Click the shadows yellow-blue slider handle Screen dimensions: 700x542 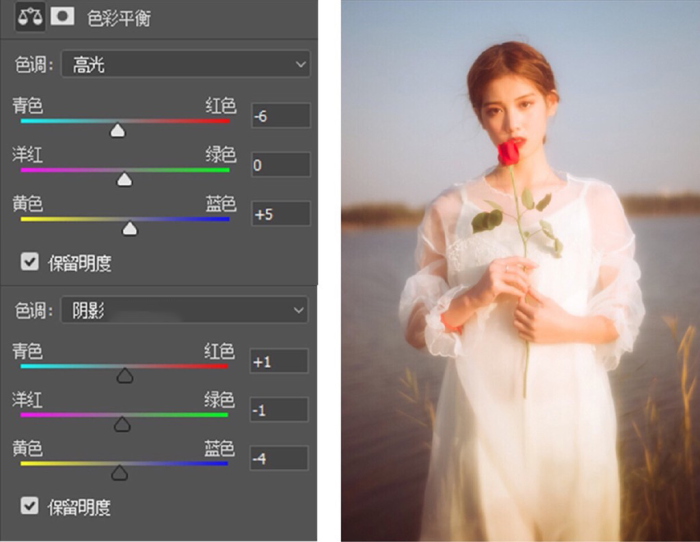pos(119,473)
